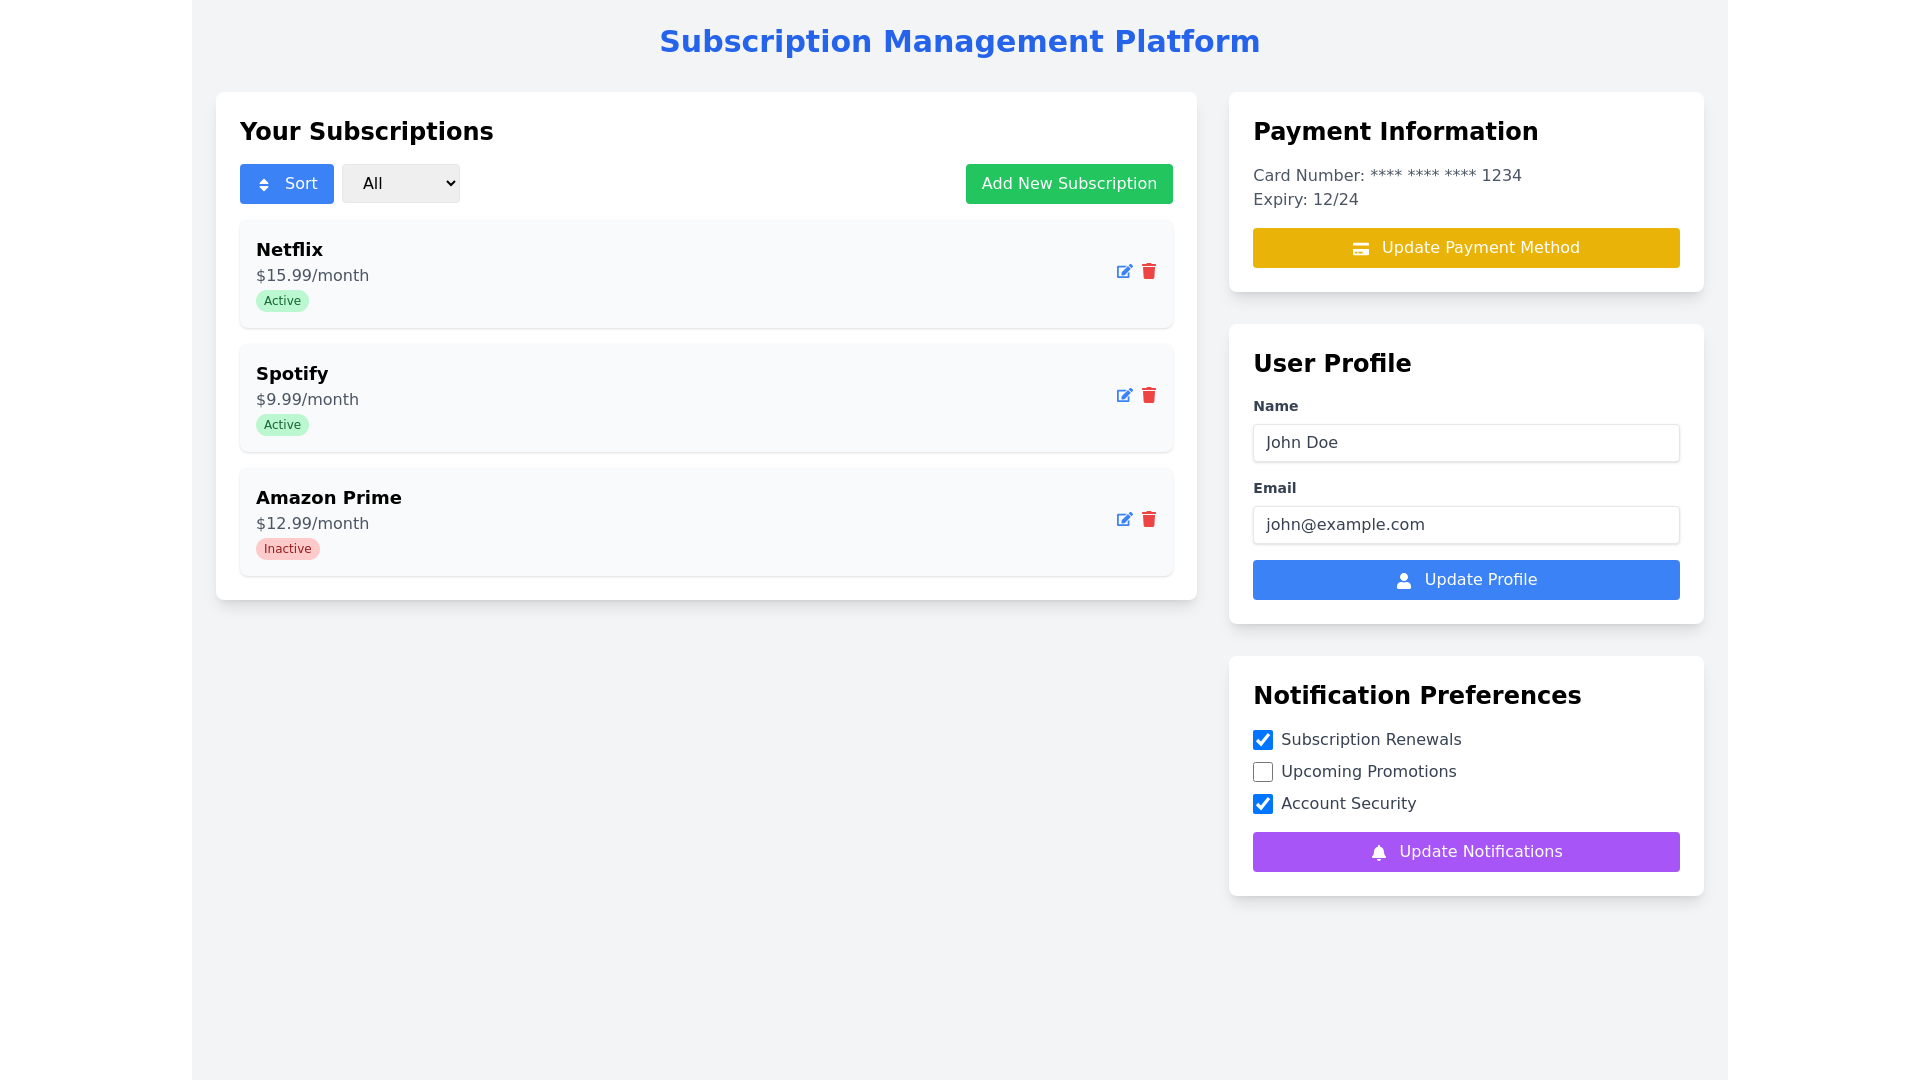Click Update Payment Method button
Image resolution: width=1920 pixels, height=1080 pixels.
pyautogui.click(x=1466, y=248)
